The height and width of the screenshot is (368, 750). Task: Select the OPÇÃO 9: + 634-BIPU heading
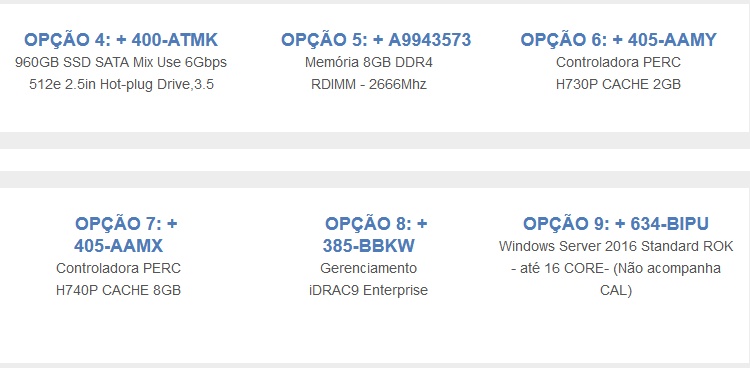[616, 224]
